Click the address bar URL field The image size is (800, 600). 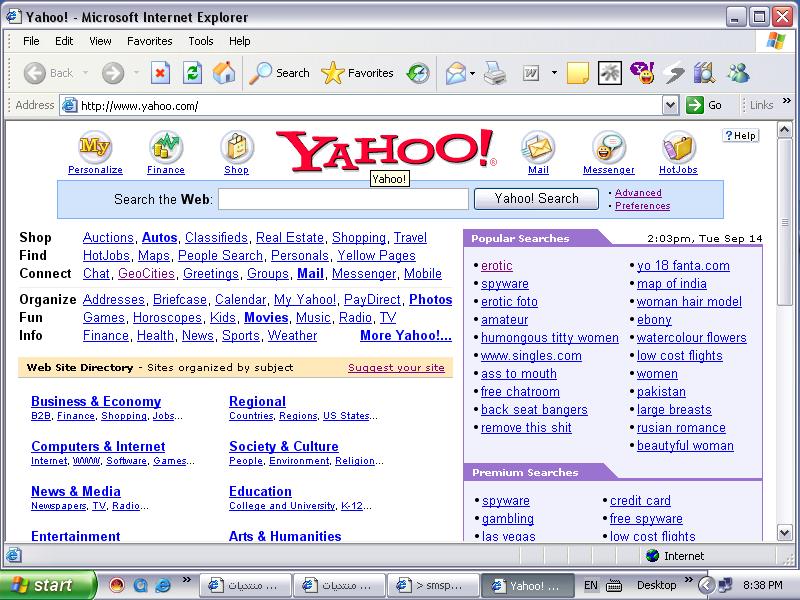(x=362, y=106)
